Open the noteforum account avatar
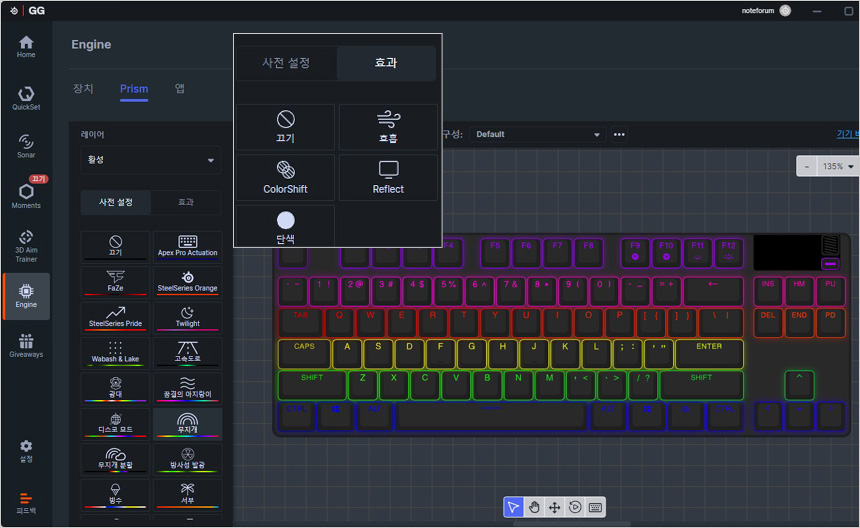860x528 pixels. [x=785, y=10]
